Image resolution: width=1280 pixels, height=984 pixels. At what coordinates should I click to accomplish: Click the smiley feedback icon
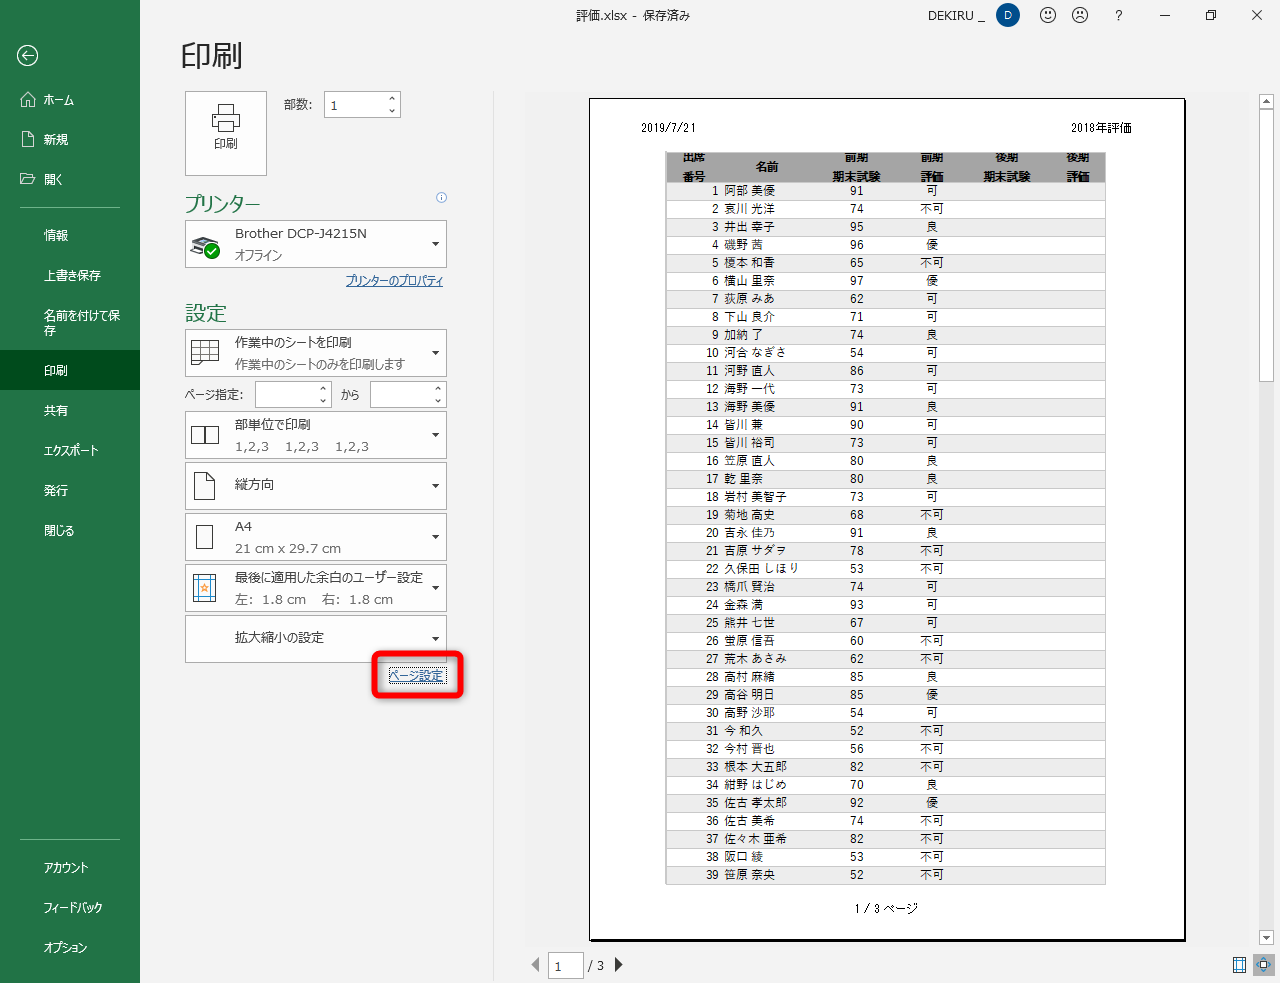click(x=1048, y=15)
